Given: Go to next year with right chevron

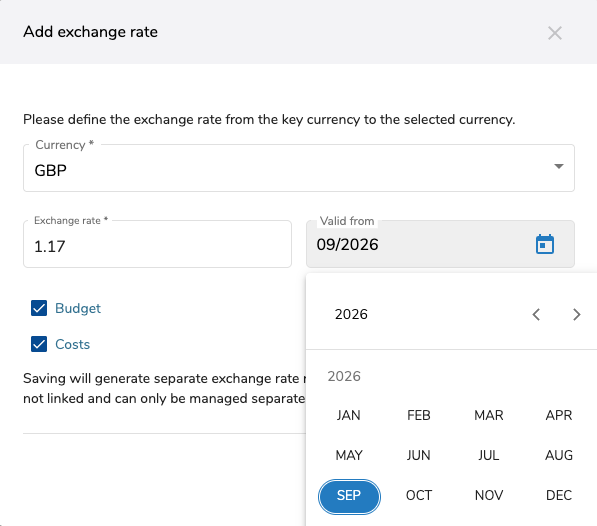Looking at the screenshot, I should [x=576, y=314].
